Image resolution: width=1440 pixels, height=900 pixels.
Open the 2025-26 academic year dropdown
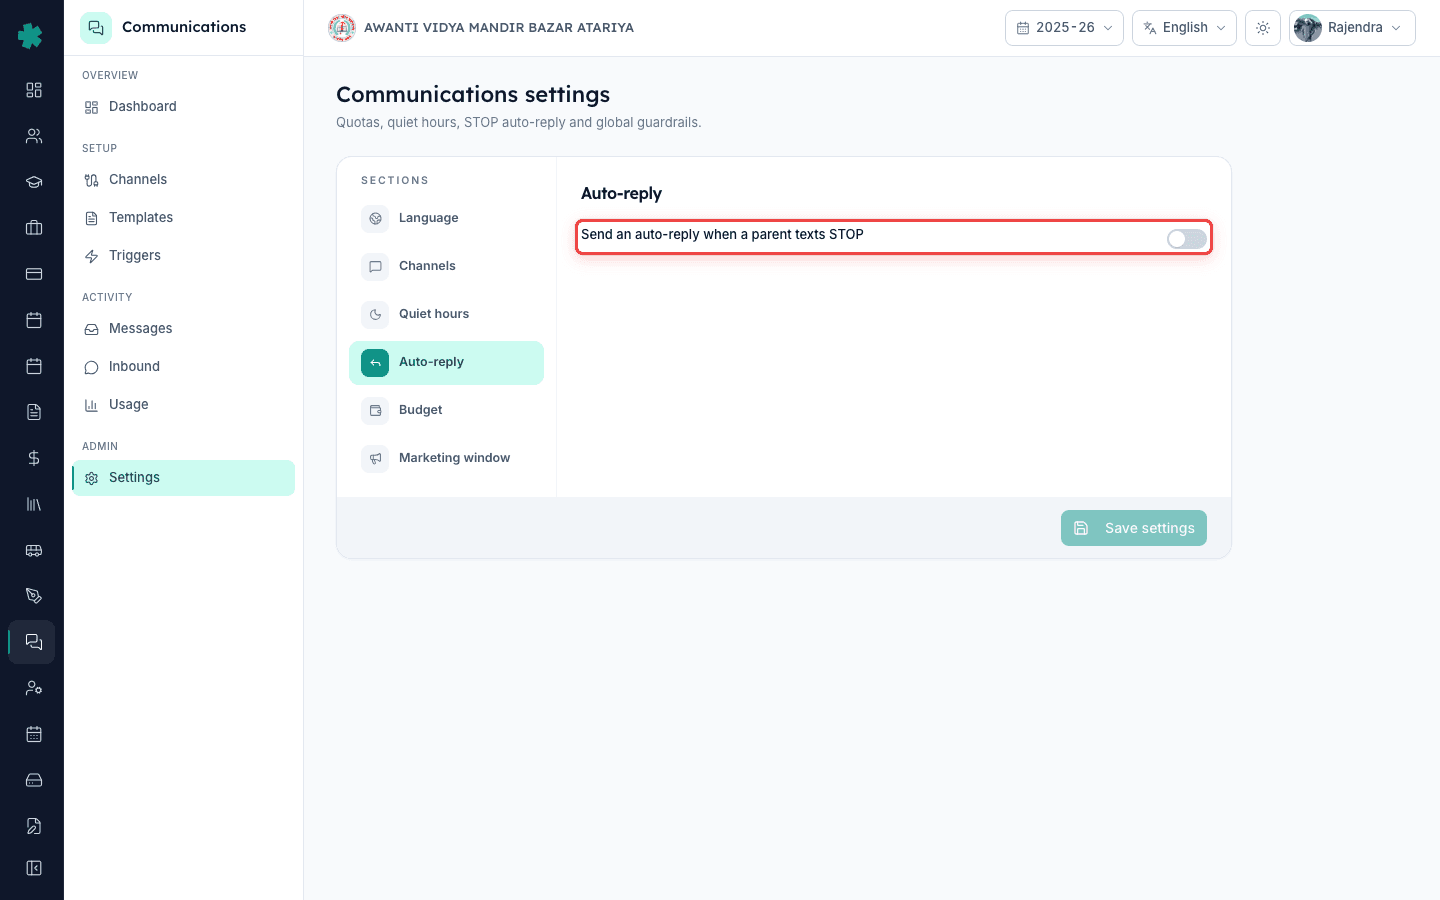(1064, 28)
